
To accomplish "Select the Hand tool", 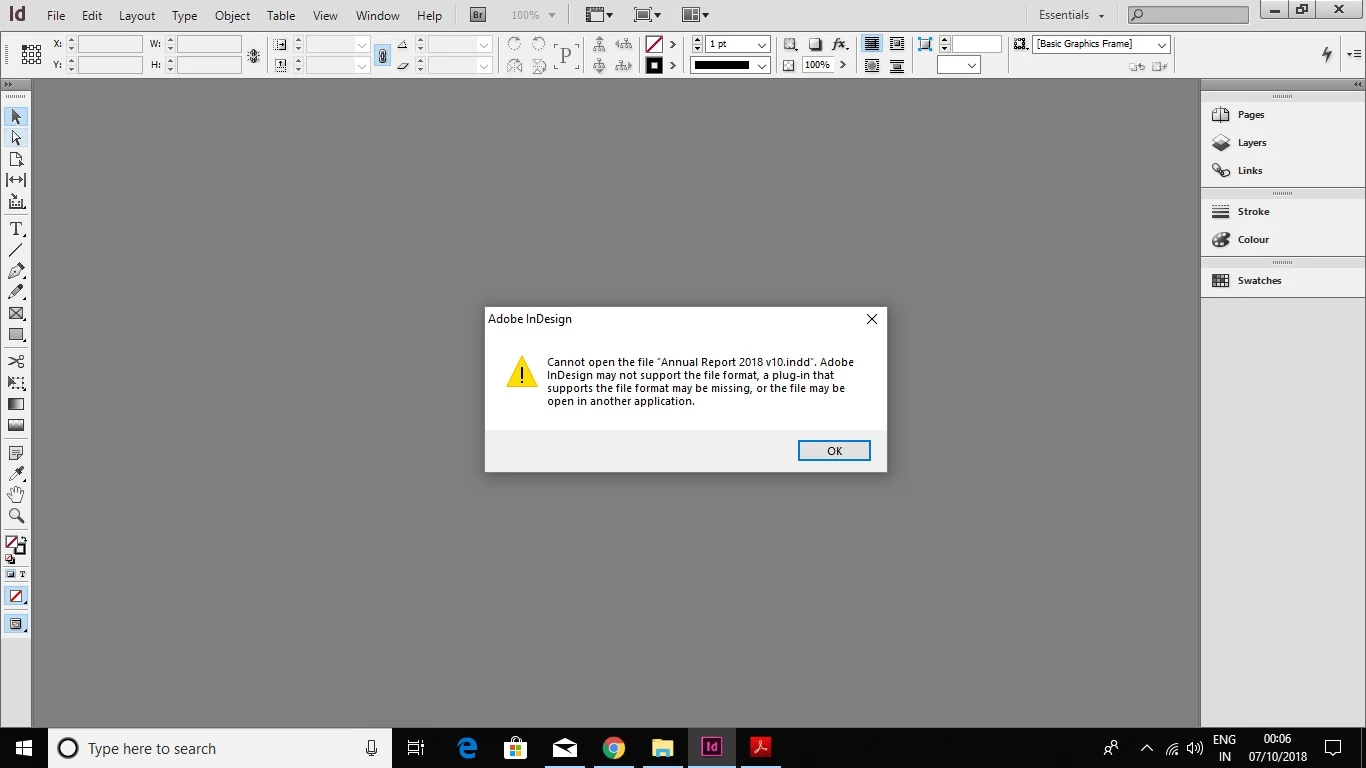I will pyautogui.click(x=16, y=495).
